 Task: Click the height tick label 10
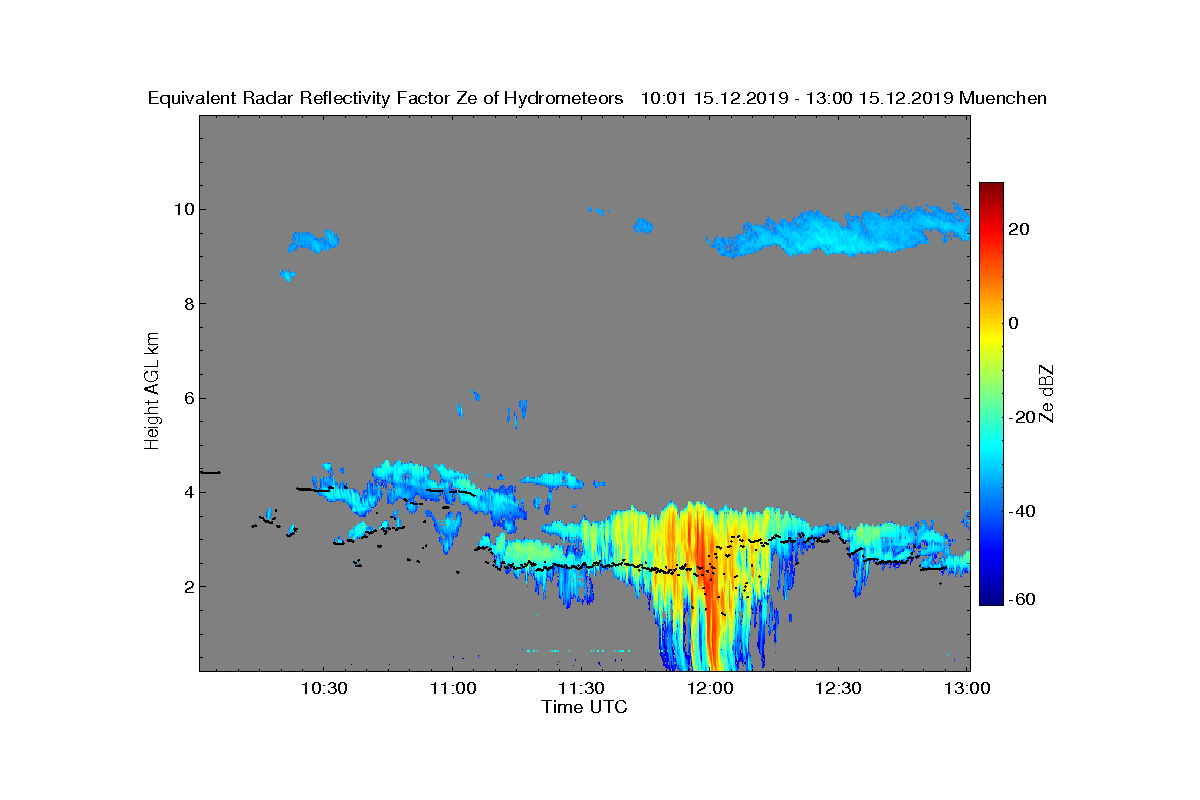[x=182, y=209]
